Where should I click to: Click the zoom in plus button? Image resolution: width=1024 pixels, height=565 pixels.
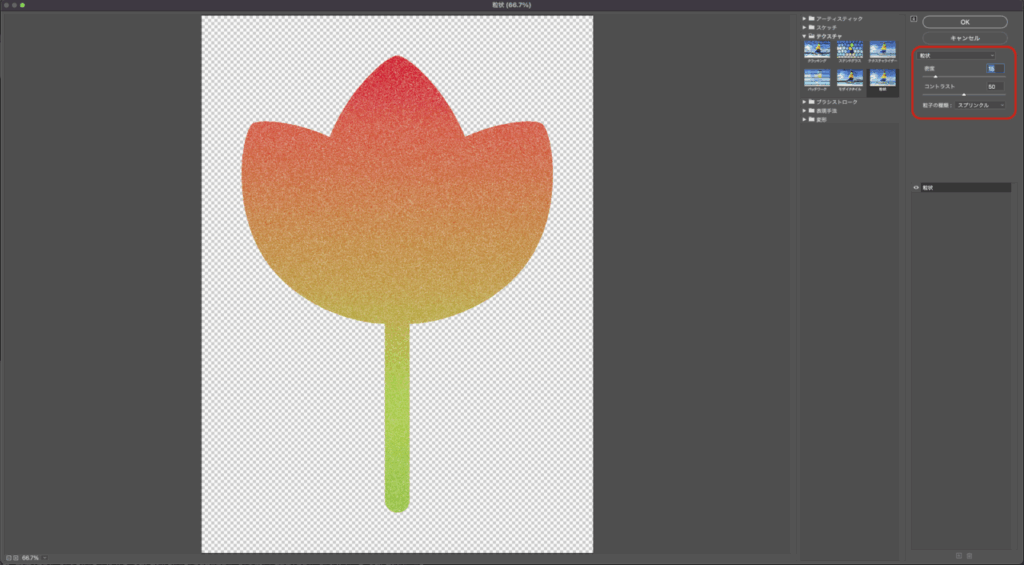point(15,557)
